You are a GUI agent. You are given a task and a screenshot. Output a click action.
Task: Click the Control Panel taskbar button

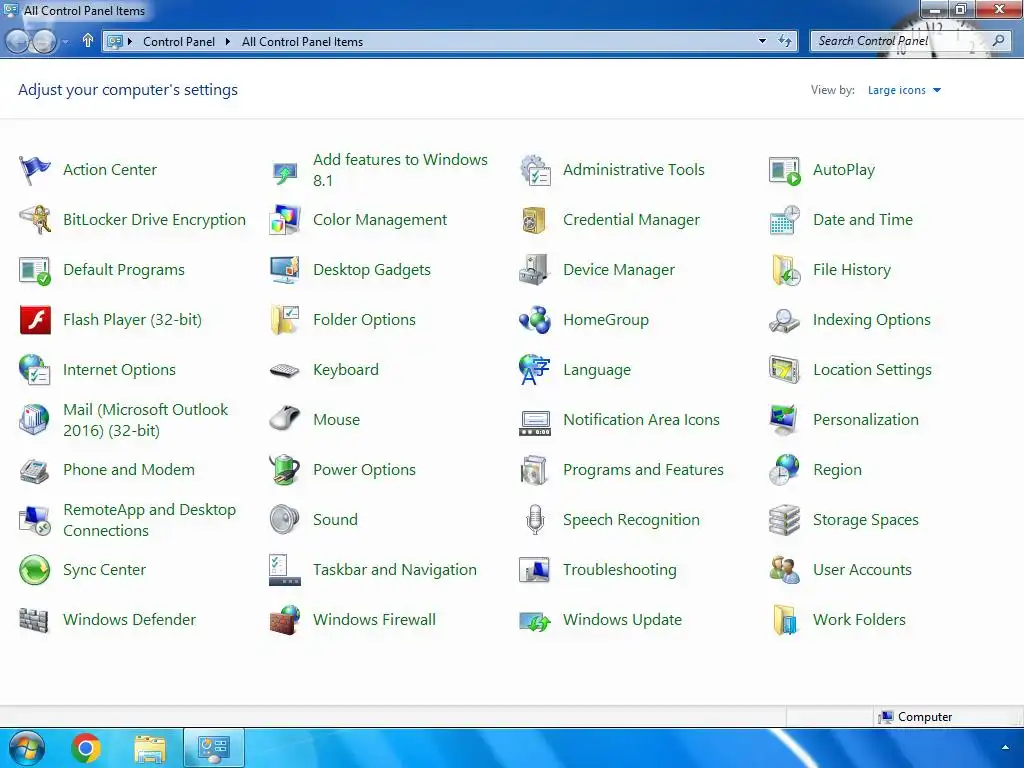coord(214,748)
